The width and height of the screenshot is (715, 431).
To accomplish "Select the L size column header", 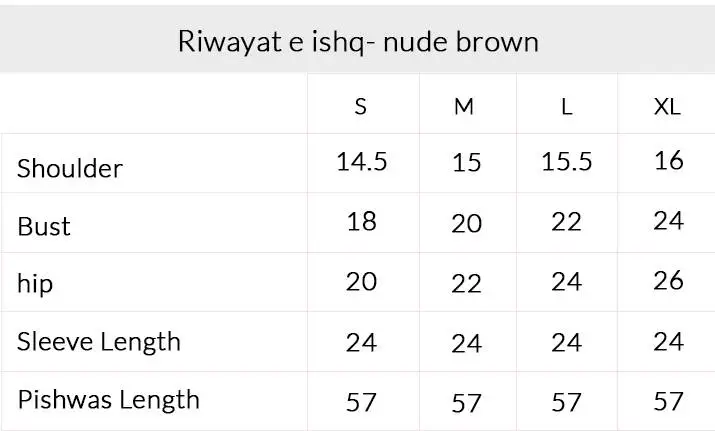I will click(567, 107).
